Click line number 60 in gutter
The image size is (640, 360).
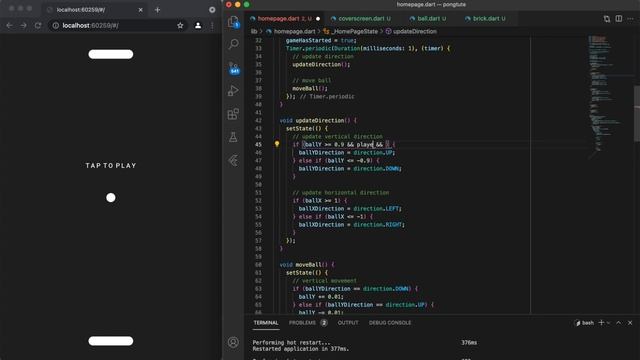pyautogui.click(x=258, y=264)
